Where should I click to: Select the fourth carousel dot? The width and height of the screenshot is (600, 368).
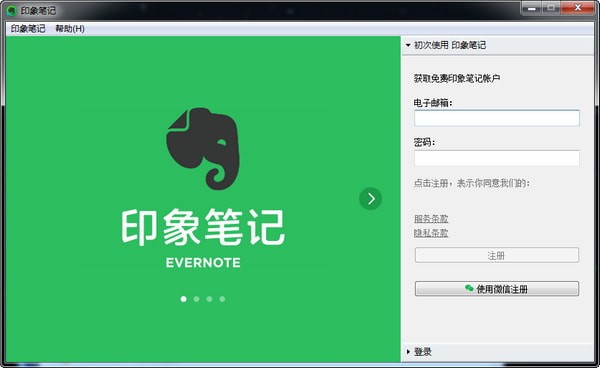click(222, 299)
